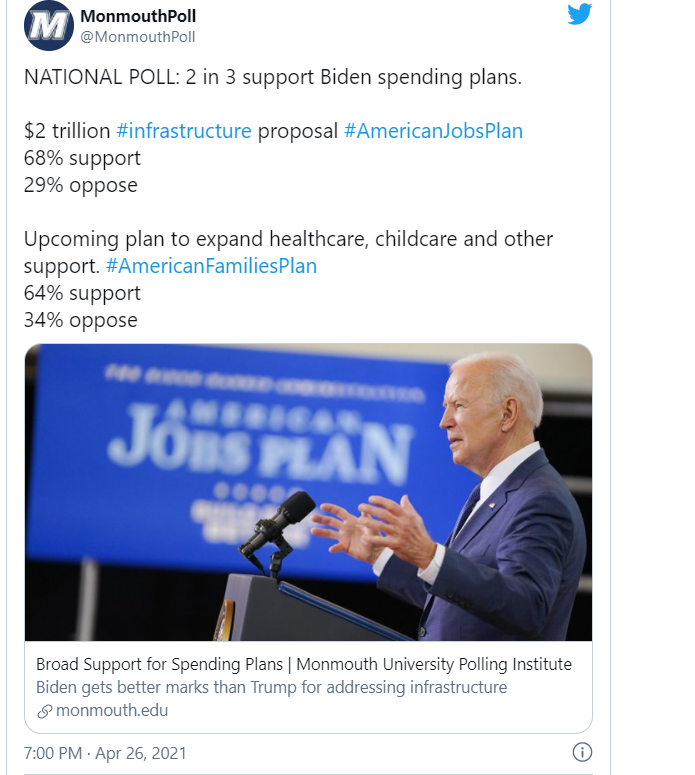Open the Broad Support for Spending Plans headline

tap(304, 664)
